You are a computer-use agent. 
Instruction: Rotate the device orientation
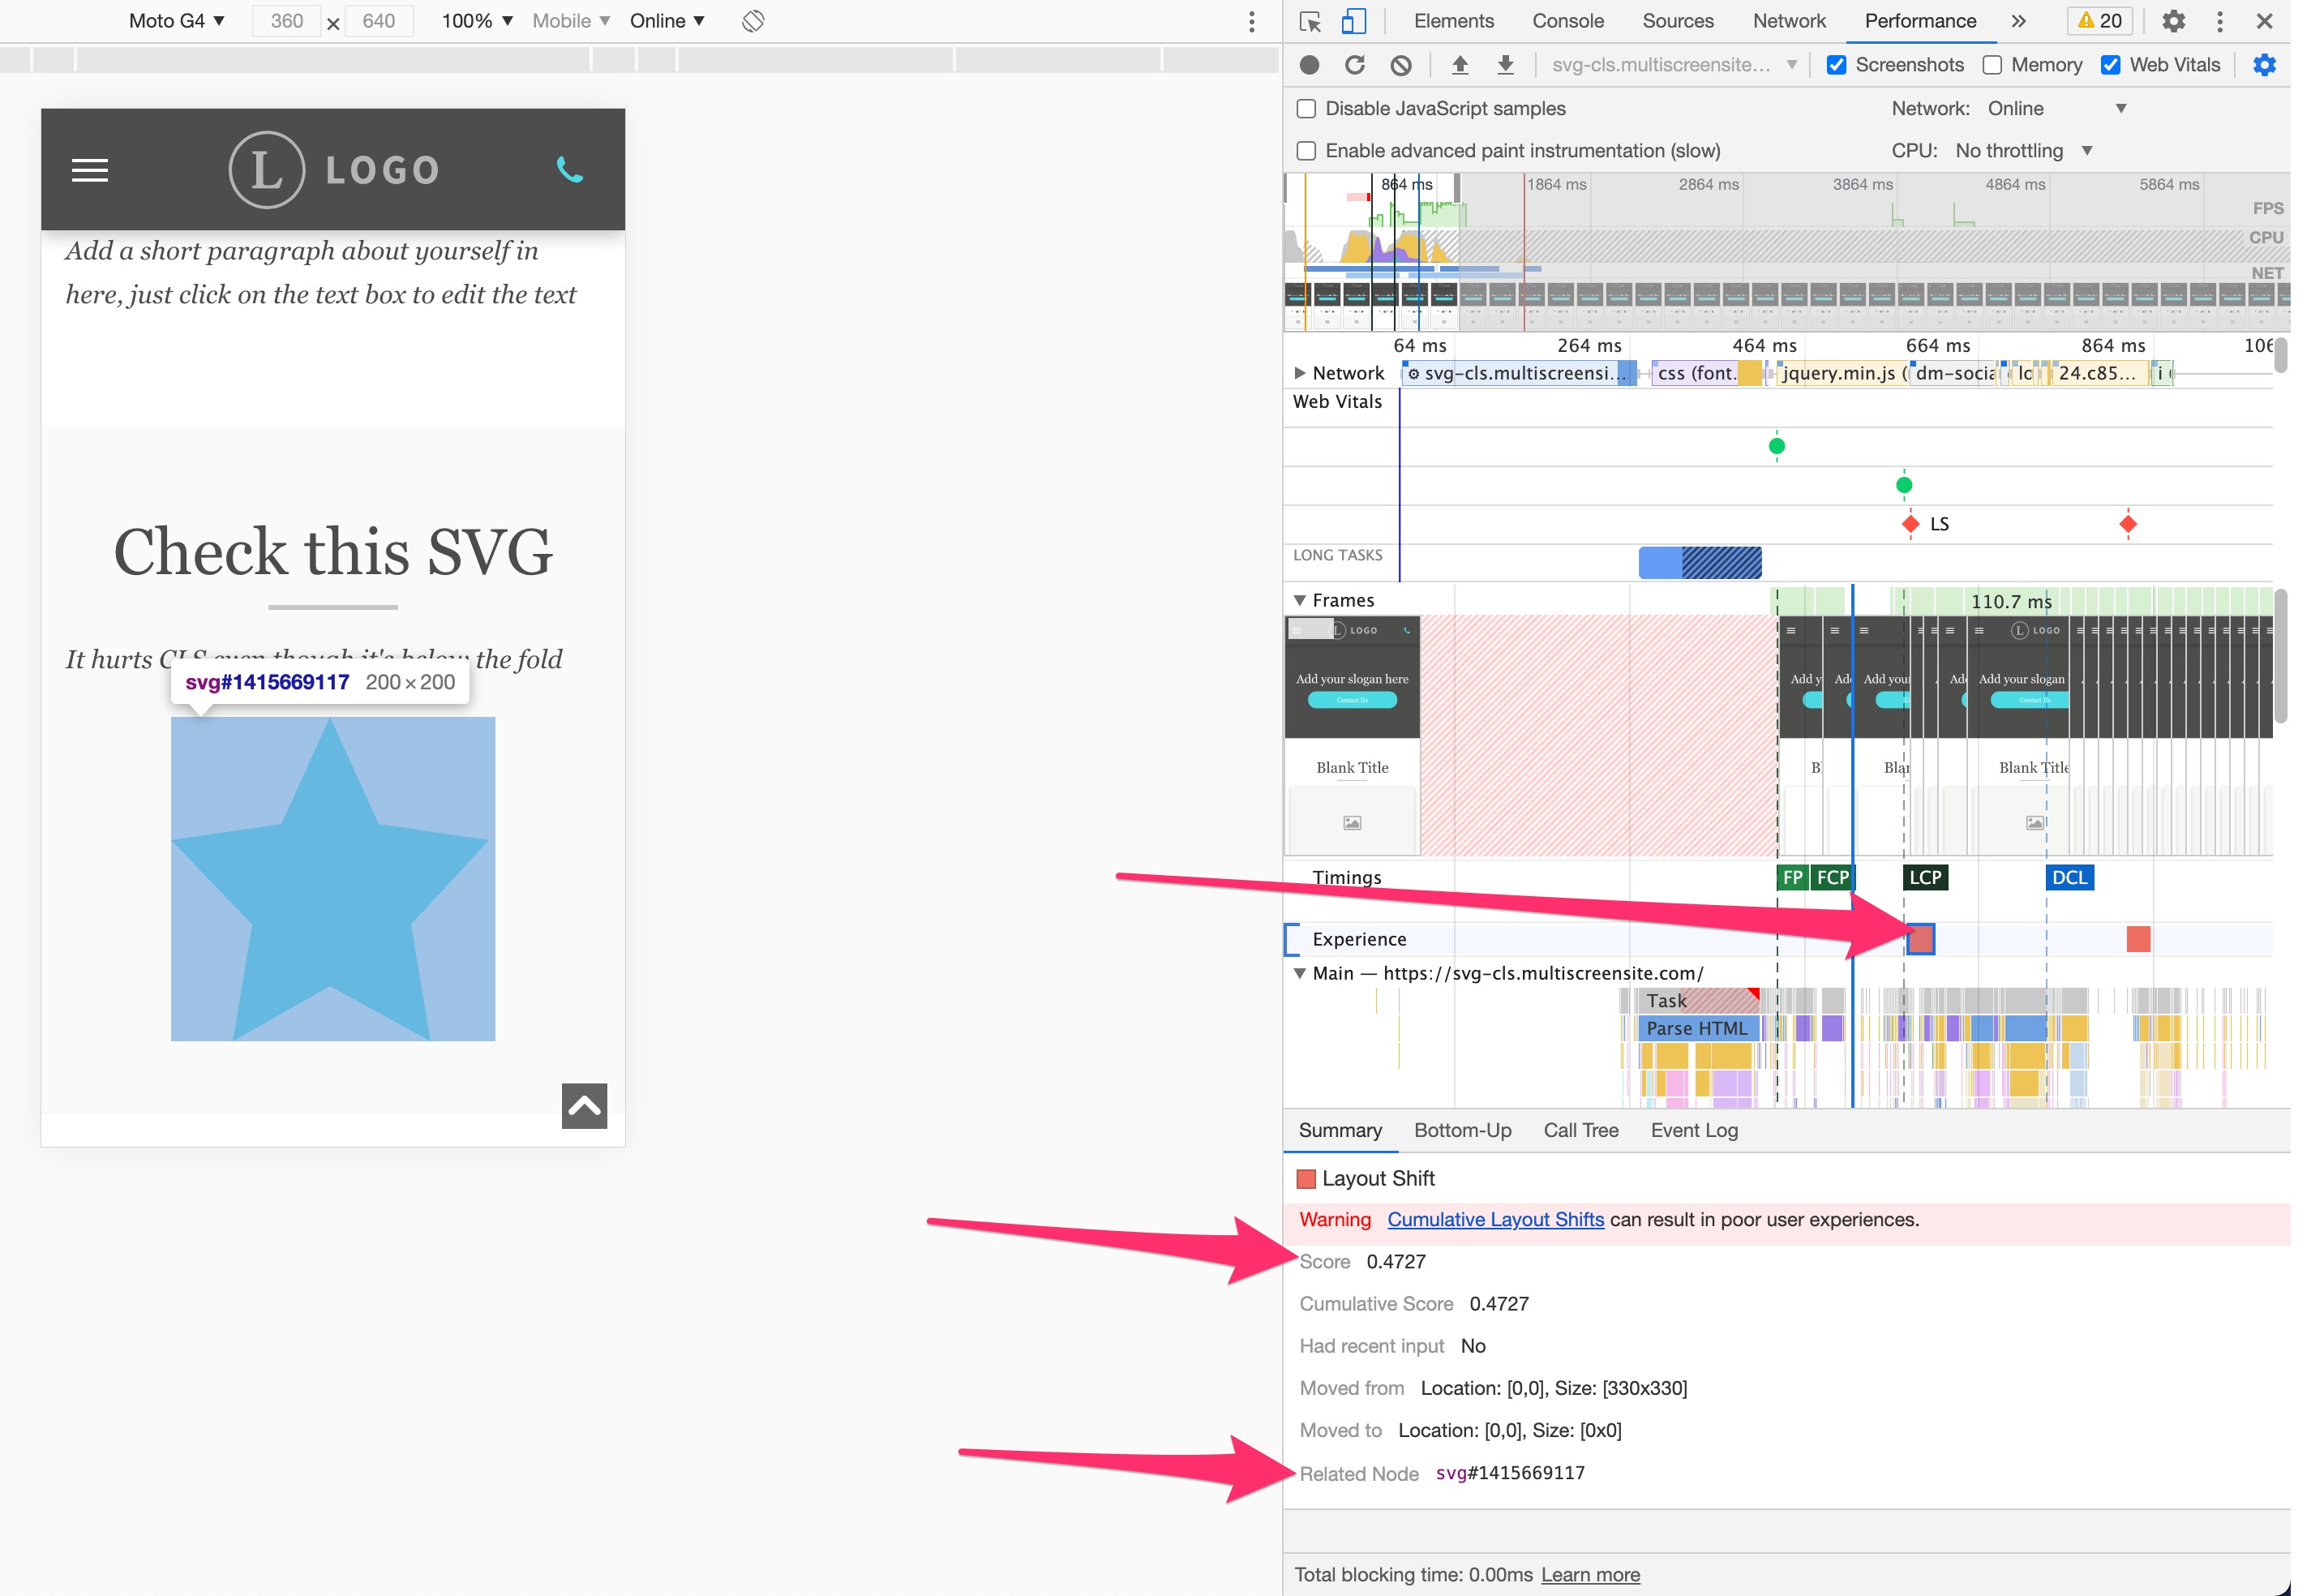(753, 20)
